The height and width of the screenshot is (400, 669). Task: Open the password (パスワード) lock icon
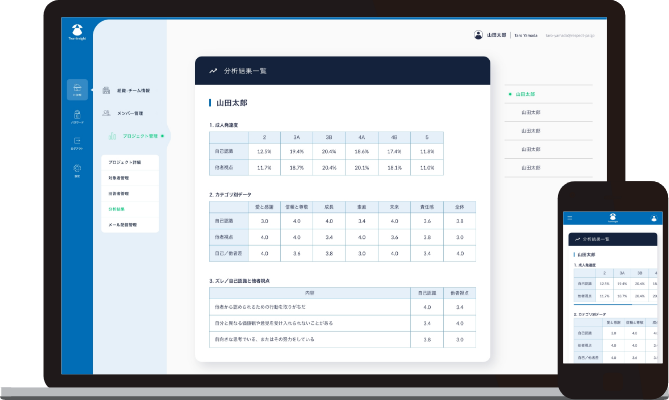tap(77, 116)
